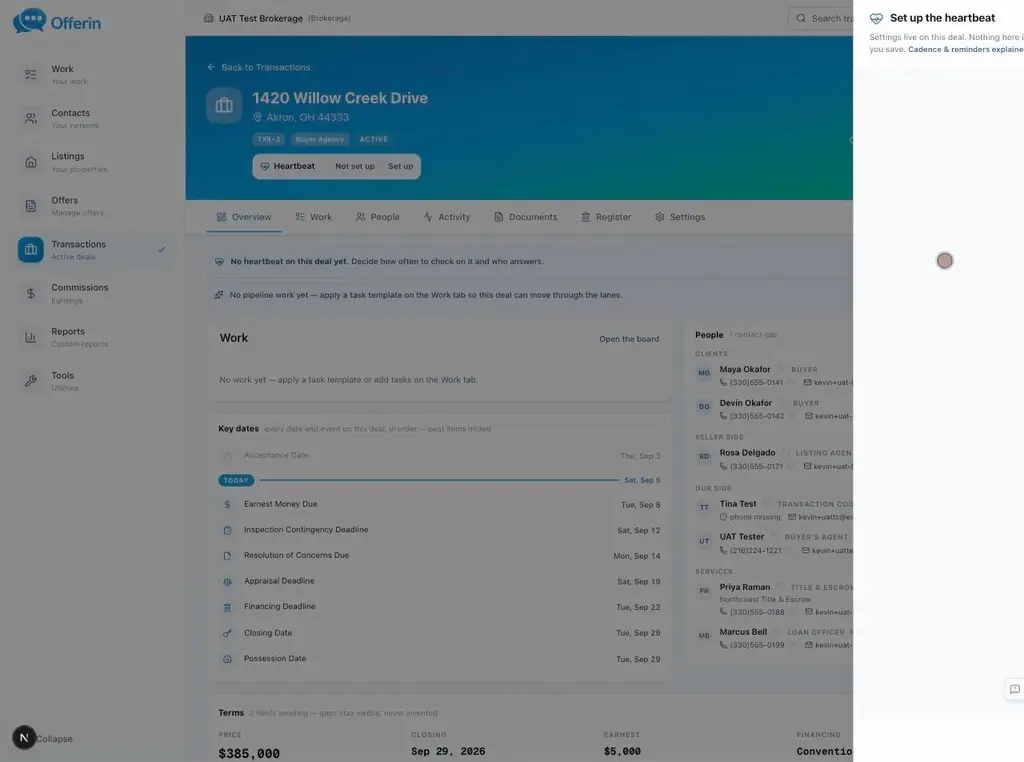The height and width of the screenshot is (762, 1024).
Task: Open Priya Raman contact
Action: click(745, 587)
